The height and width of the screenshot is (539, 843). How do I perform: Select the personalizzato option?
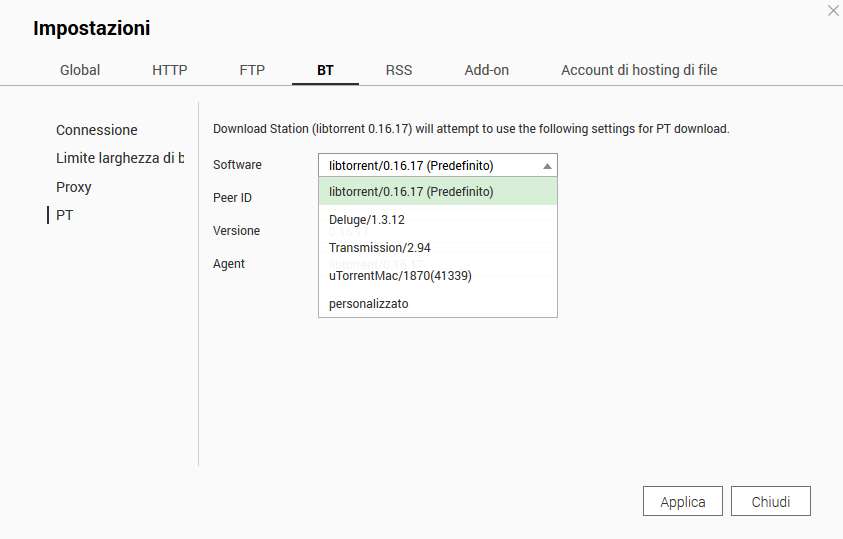click(437, 303)
